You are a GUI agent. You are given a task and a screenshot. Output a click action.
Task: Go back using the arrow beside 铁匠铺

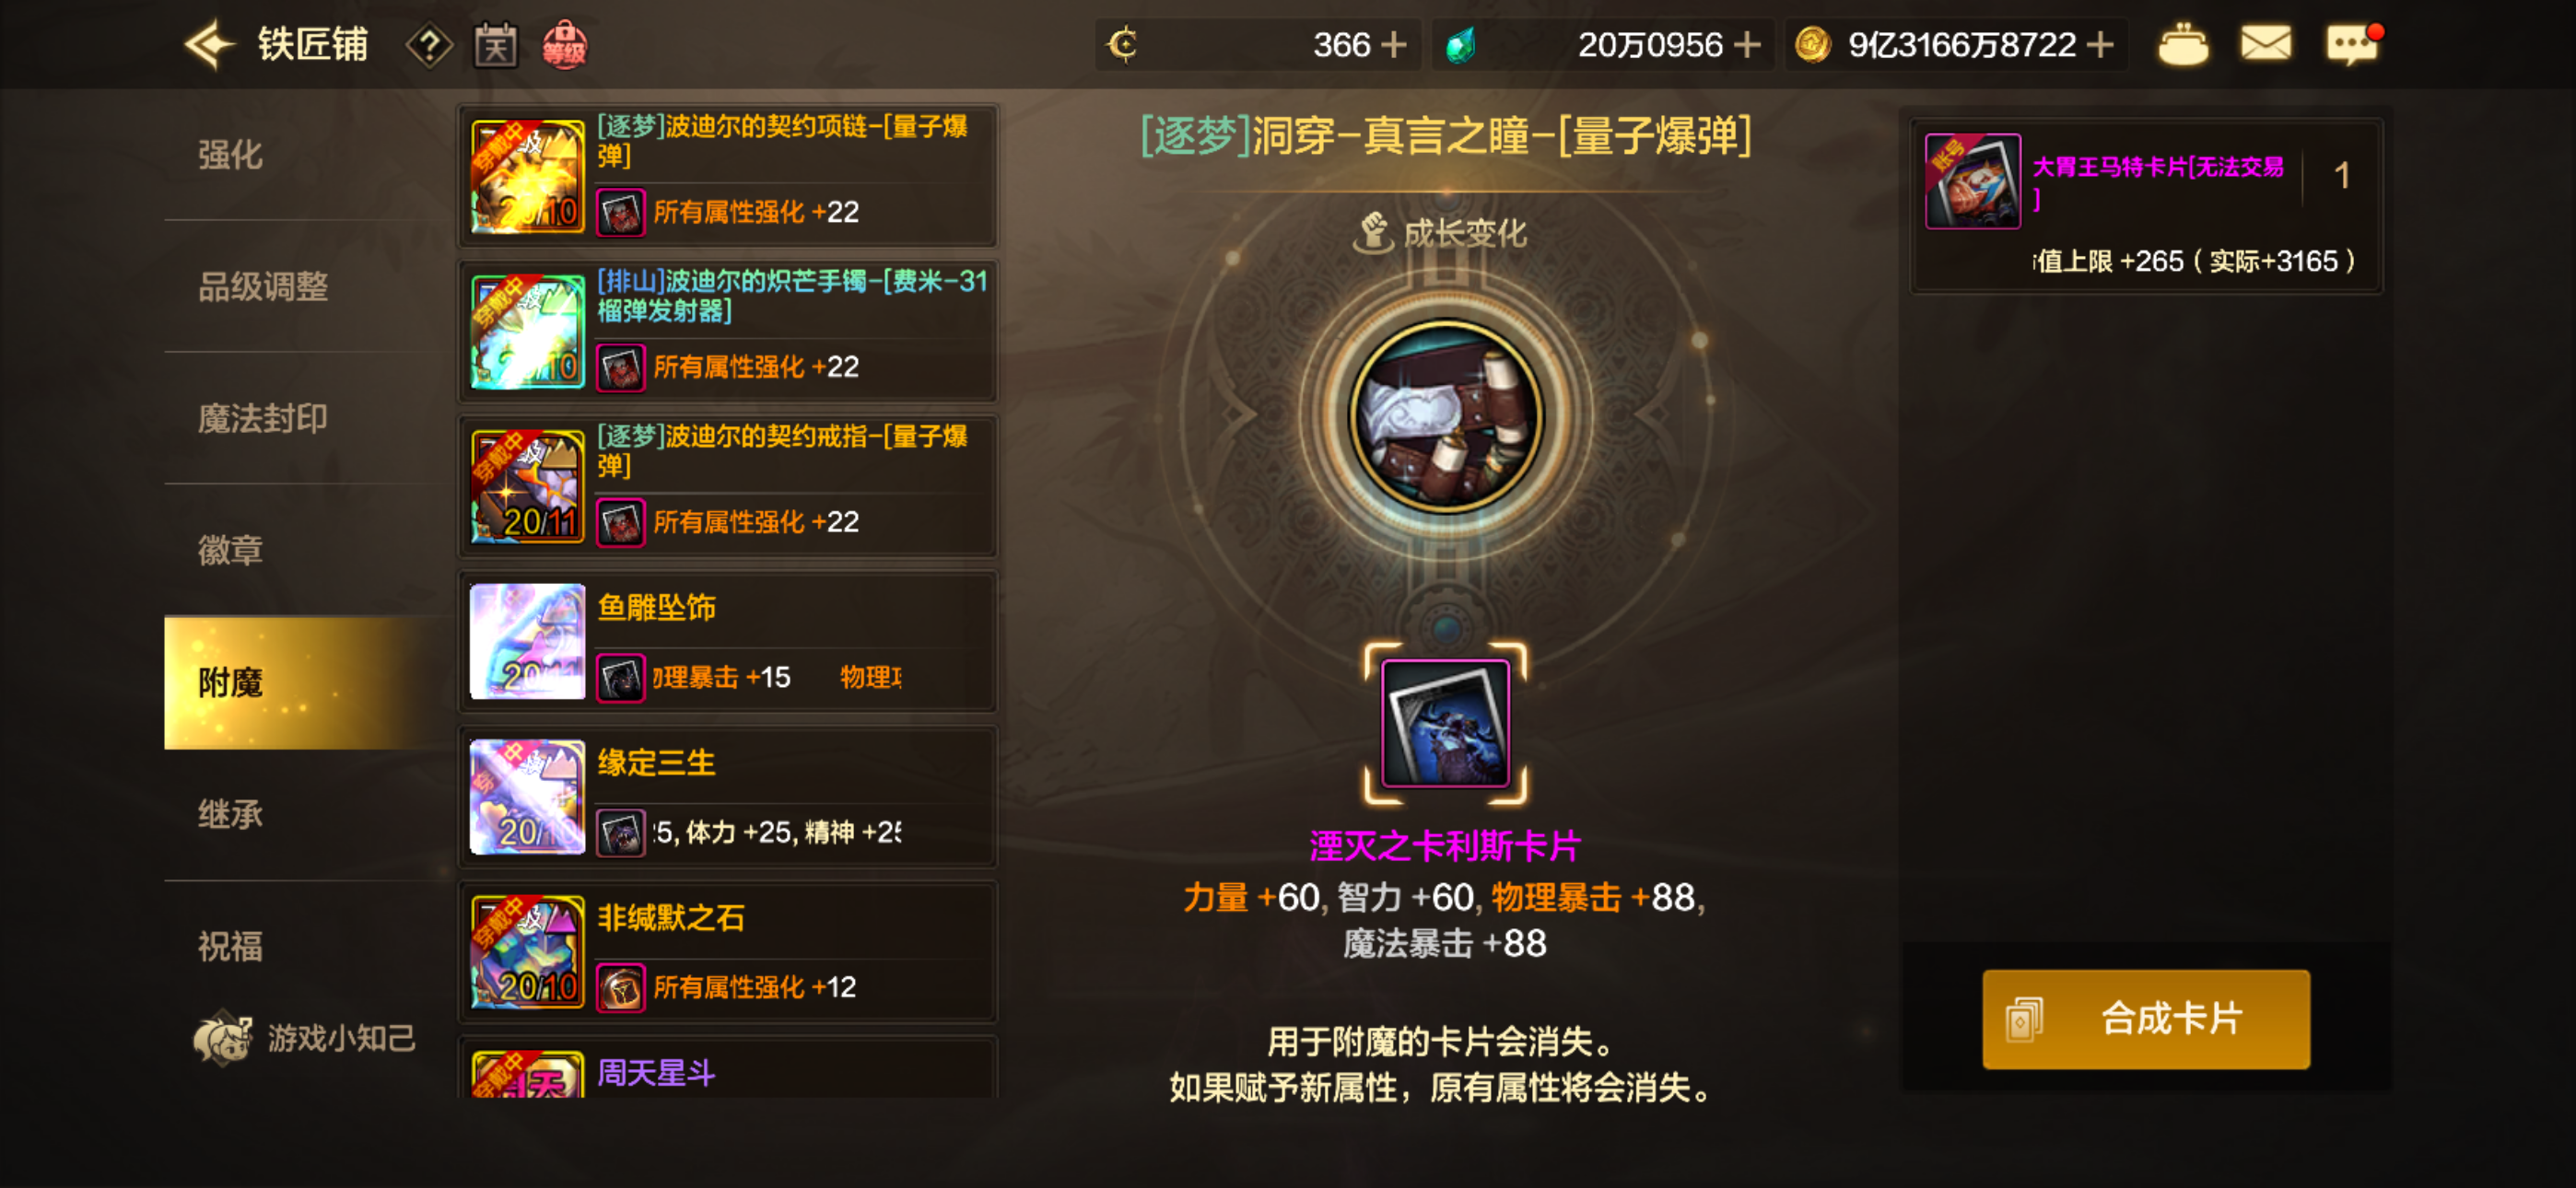pyautogui.click(x=209, y=45)
